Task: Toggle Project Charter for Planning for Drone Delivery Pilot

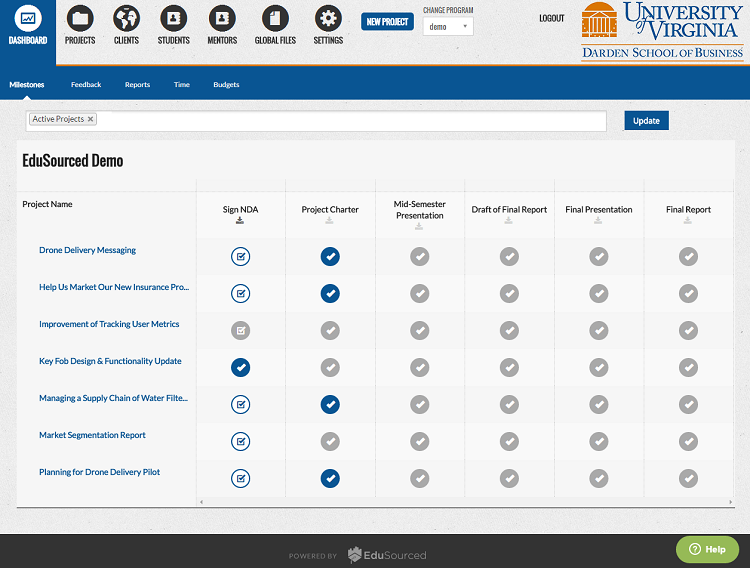Action: 330,478
